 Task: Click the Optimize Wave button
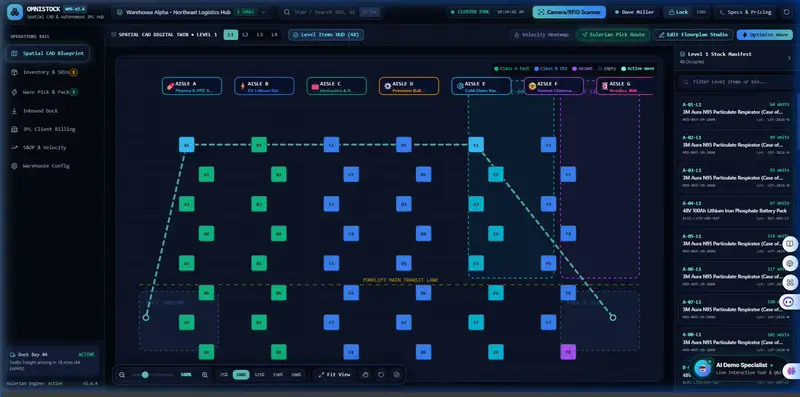click(765, 35)
